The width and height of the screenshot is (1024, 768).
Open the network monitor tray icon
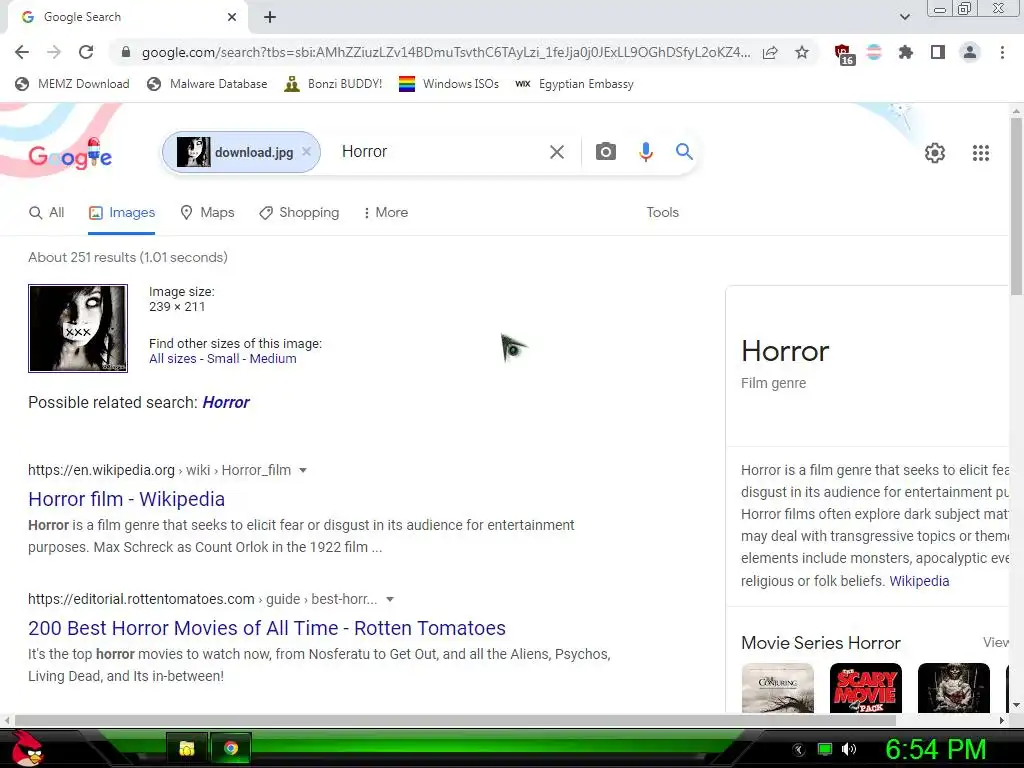click(x=825, y=749)
